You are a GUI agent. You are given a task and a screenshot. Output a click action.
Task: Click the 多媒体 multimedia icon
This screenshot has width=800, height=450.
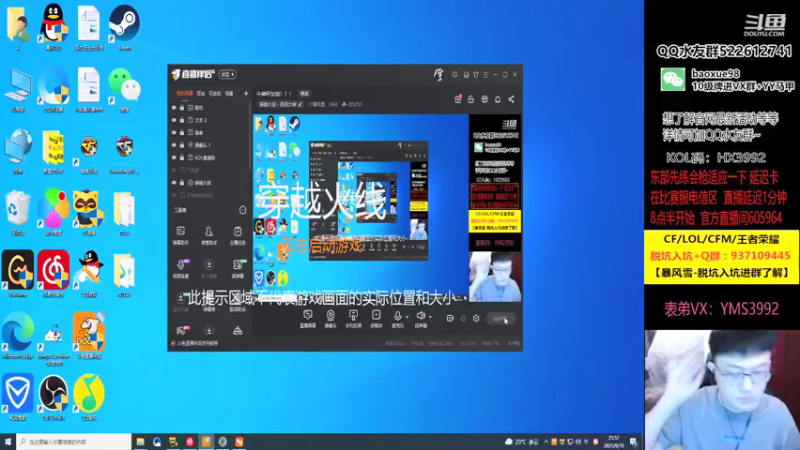(x=376, y=318)
